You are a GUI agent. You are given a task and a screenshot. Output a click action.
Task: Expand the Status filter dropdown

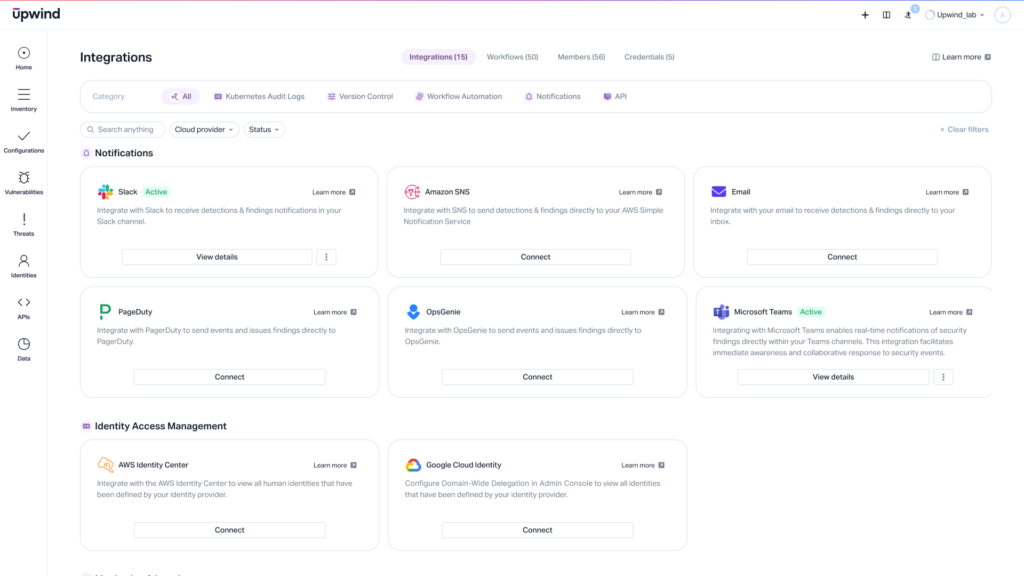click(x=264, y=129)
